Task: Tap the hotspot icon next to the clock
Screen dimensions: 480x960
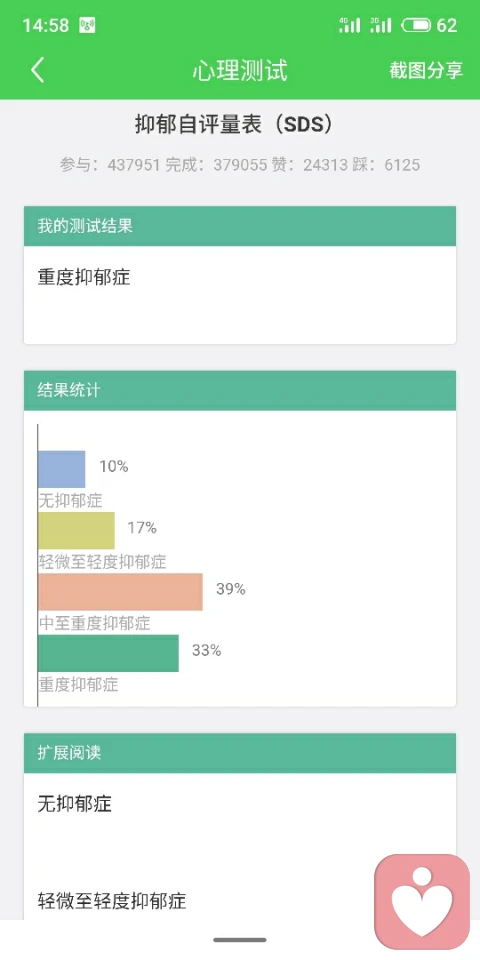Action: point(88,26)
